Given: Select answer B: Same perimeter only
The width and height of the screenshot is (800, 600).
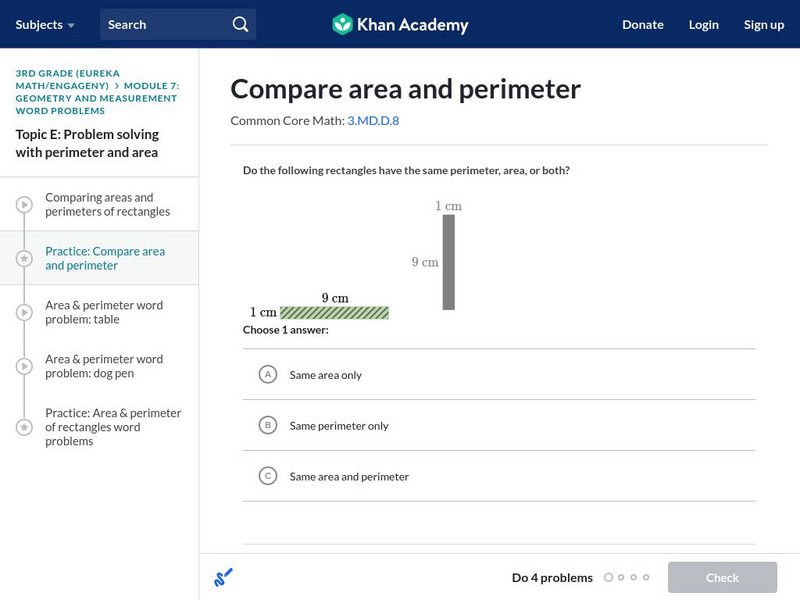Looking at the screenshot, I should (x=267, y=425).
